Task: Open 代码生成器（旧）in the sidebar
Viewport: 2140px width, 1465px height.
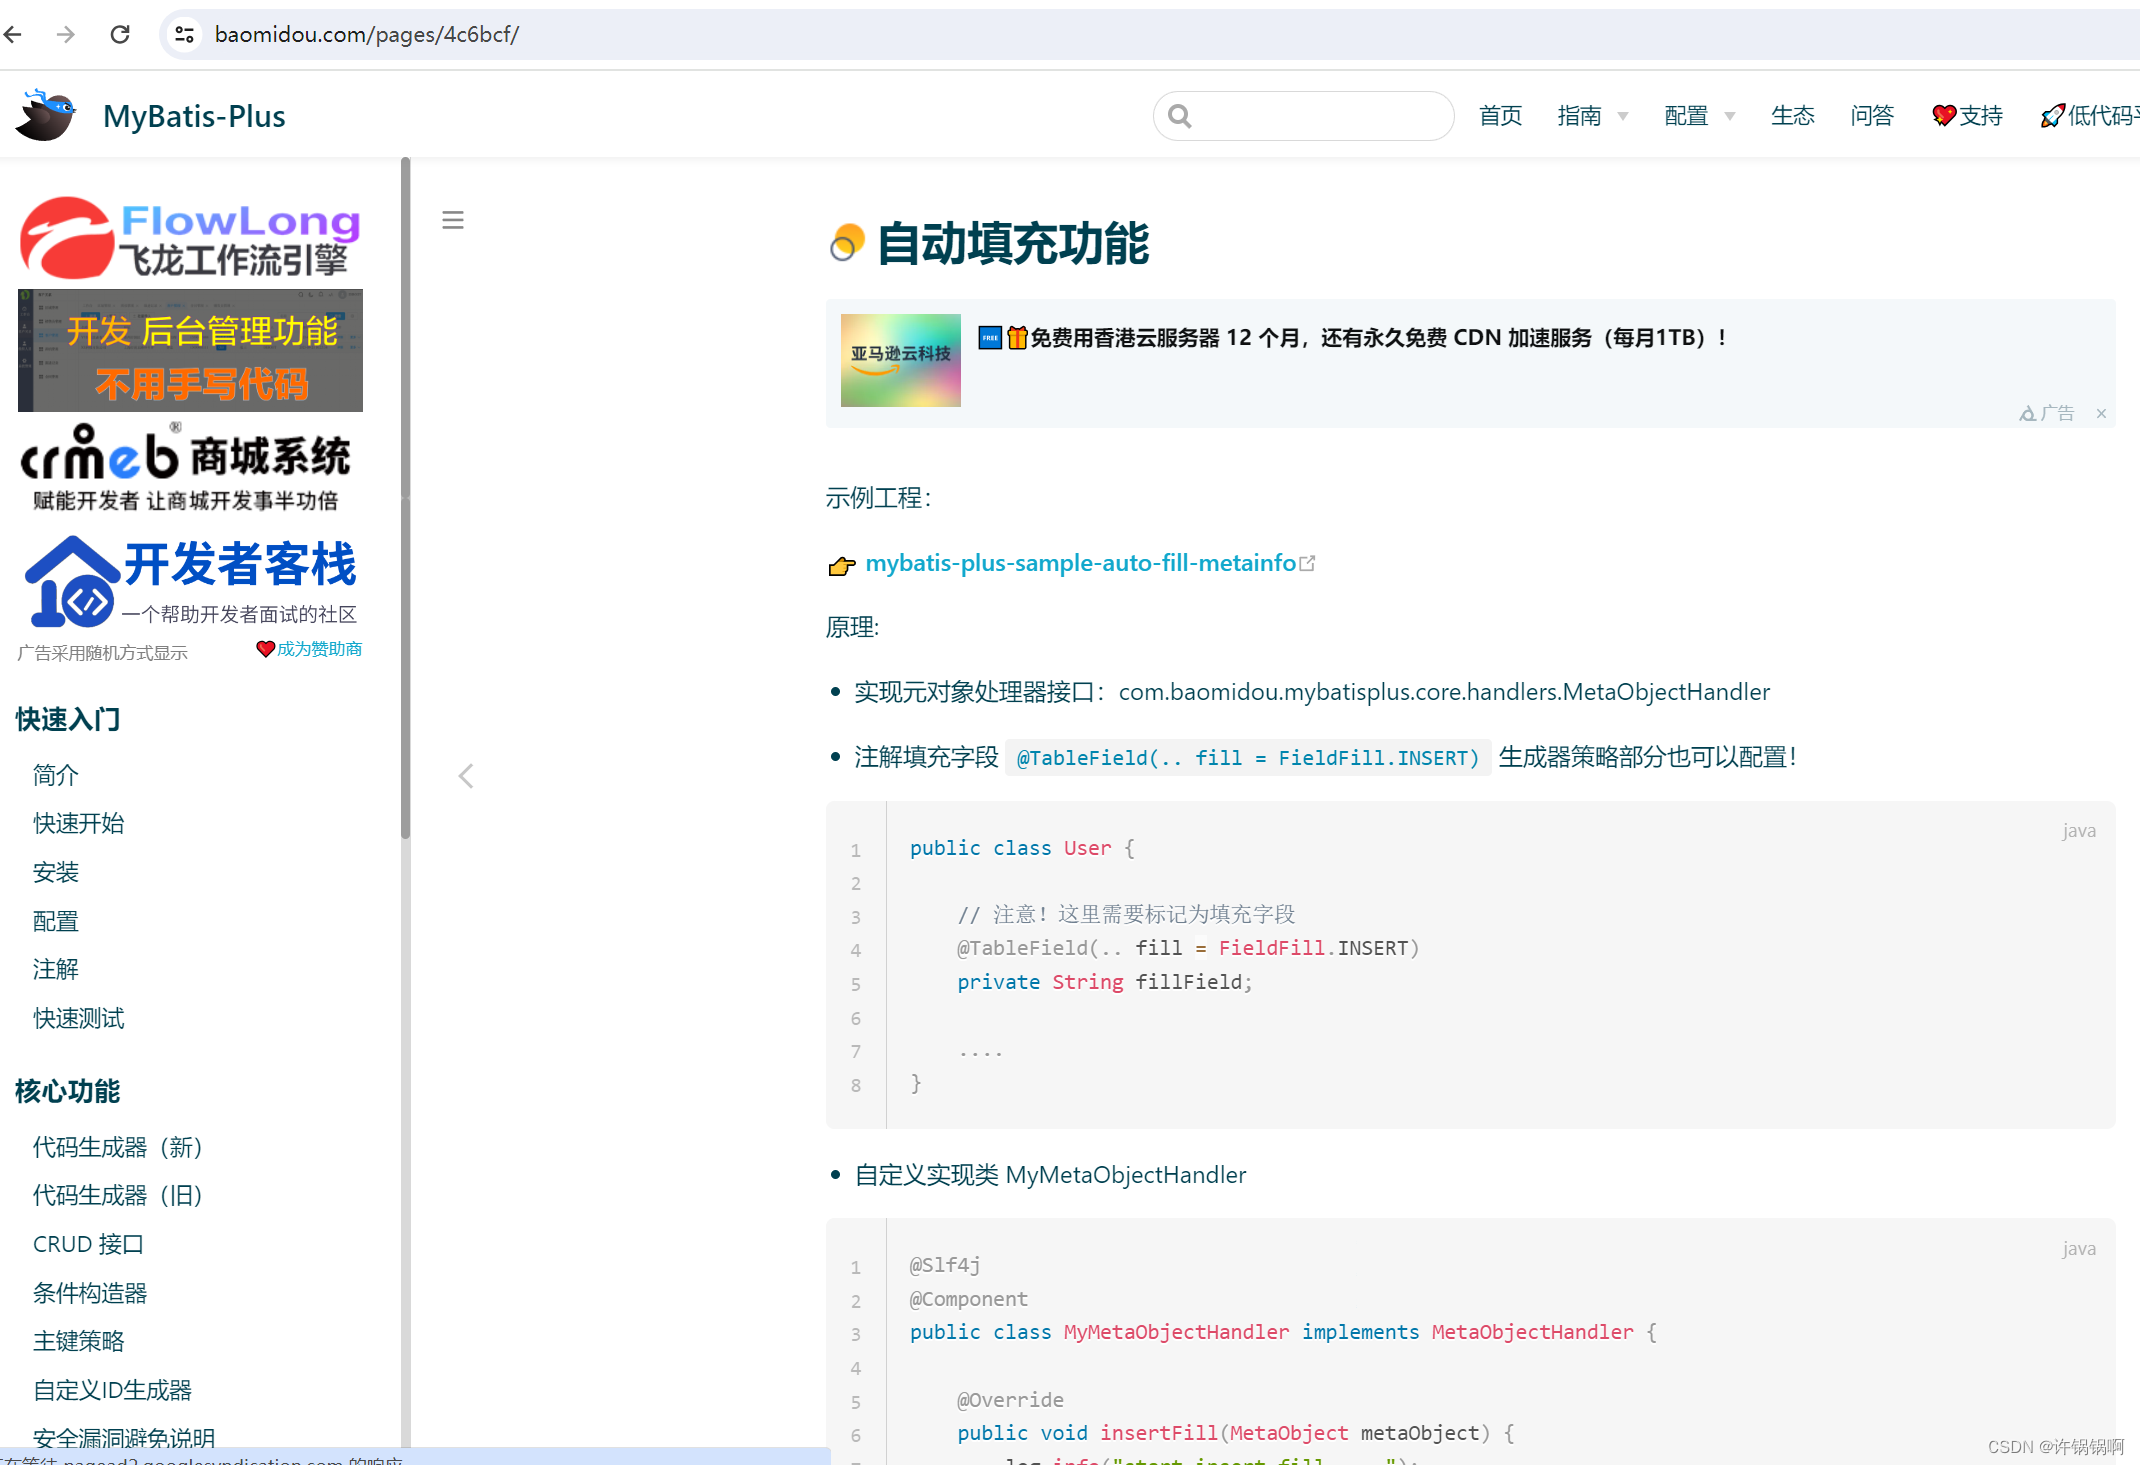Action: tap(118, 1195)
